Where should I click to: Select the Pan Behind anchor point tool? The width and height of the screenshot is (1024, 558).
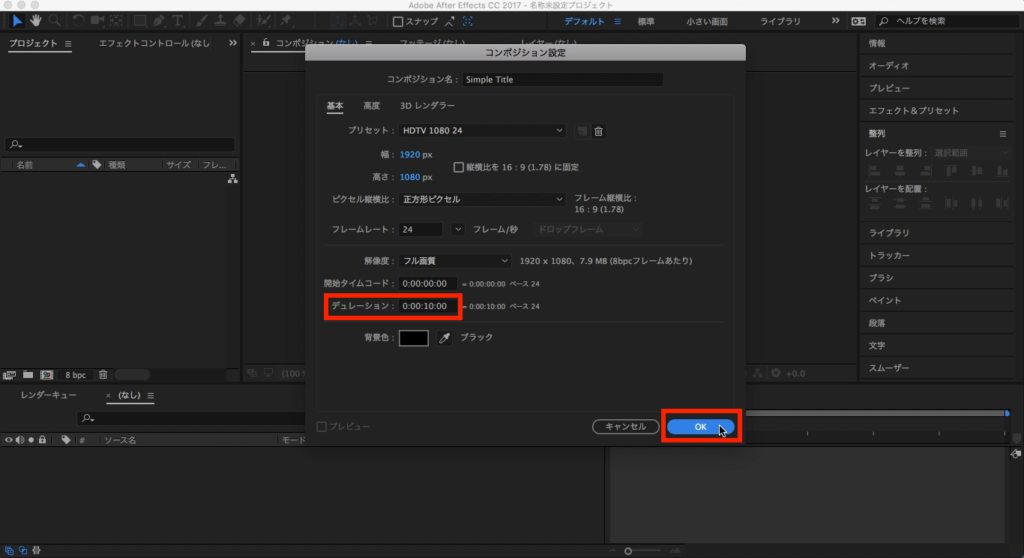116,21
